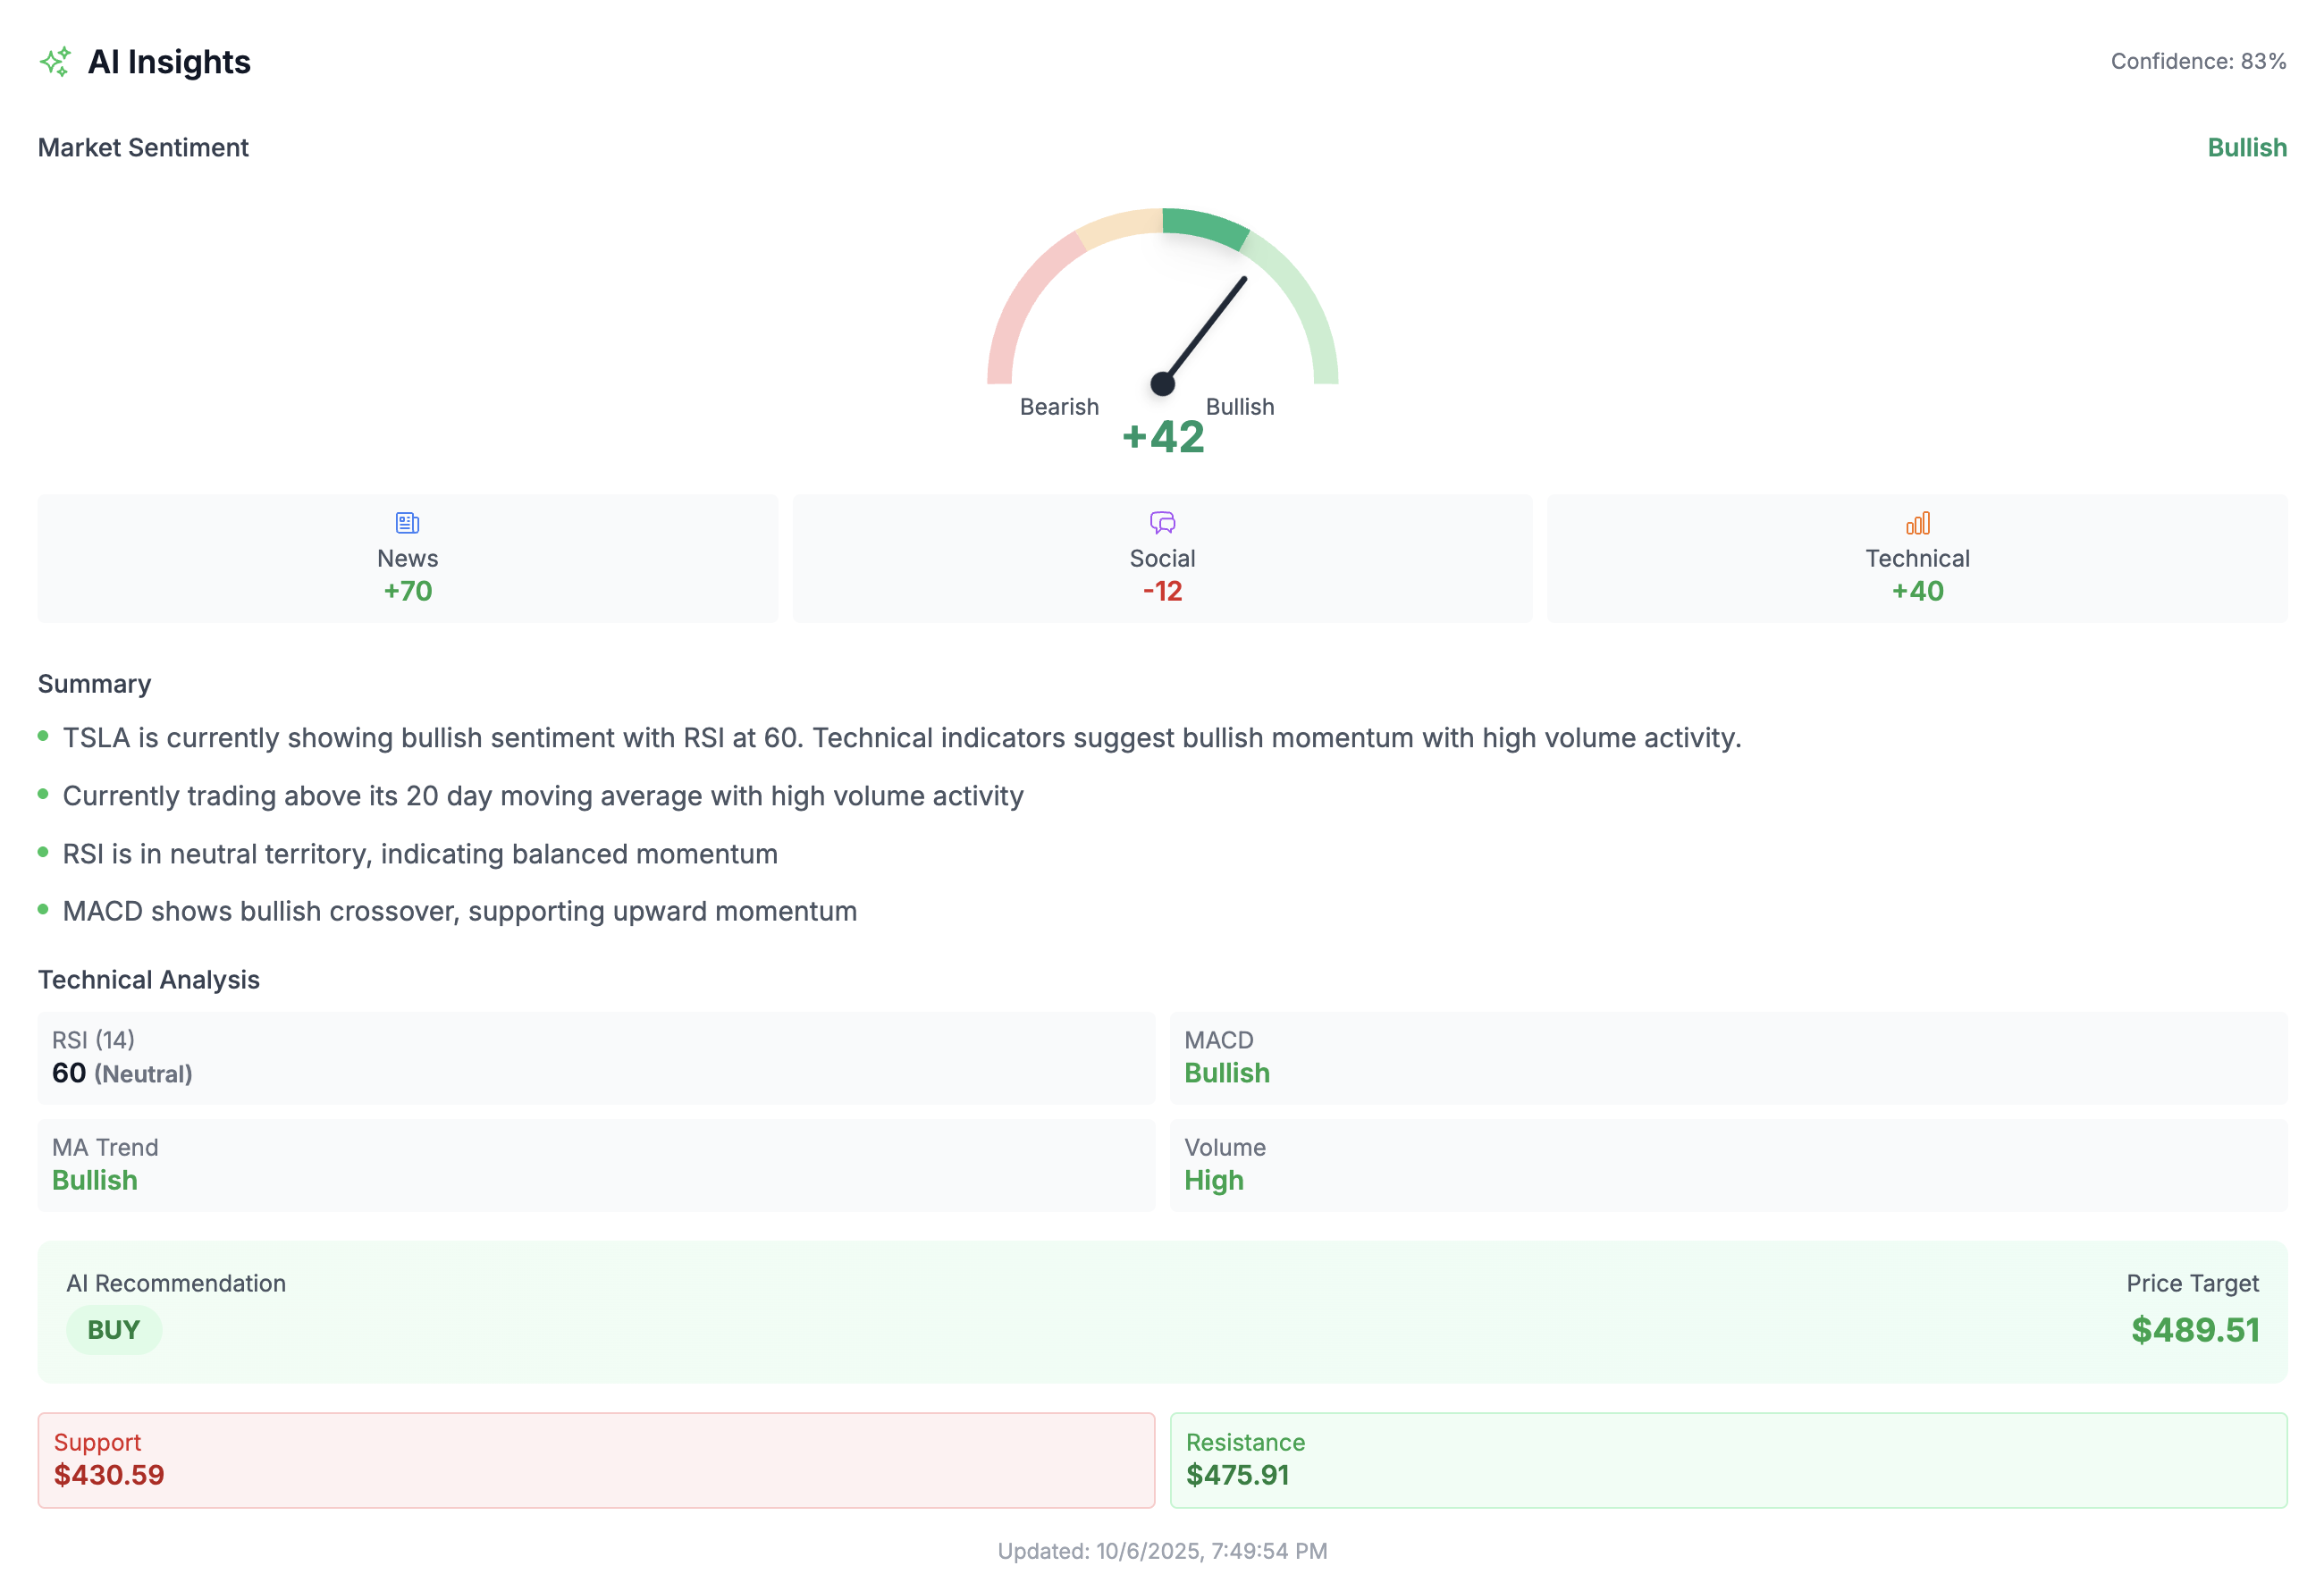Click the Social -12 score
The width and height of the screenshot is (2324, 1591).
tap(1162, 591)
